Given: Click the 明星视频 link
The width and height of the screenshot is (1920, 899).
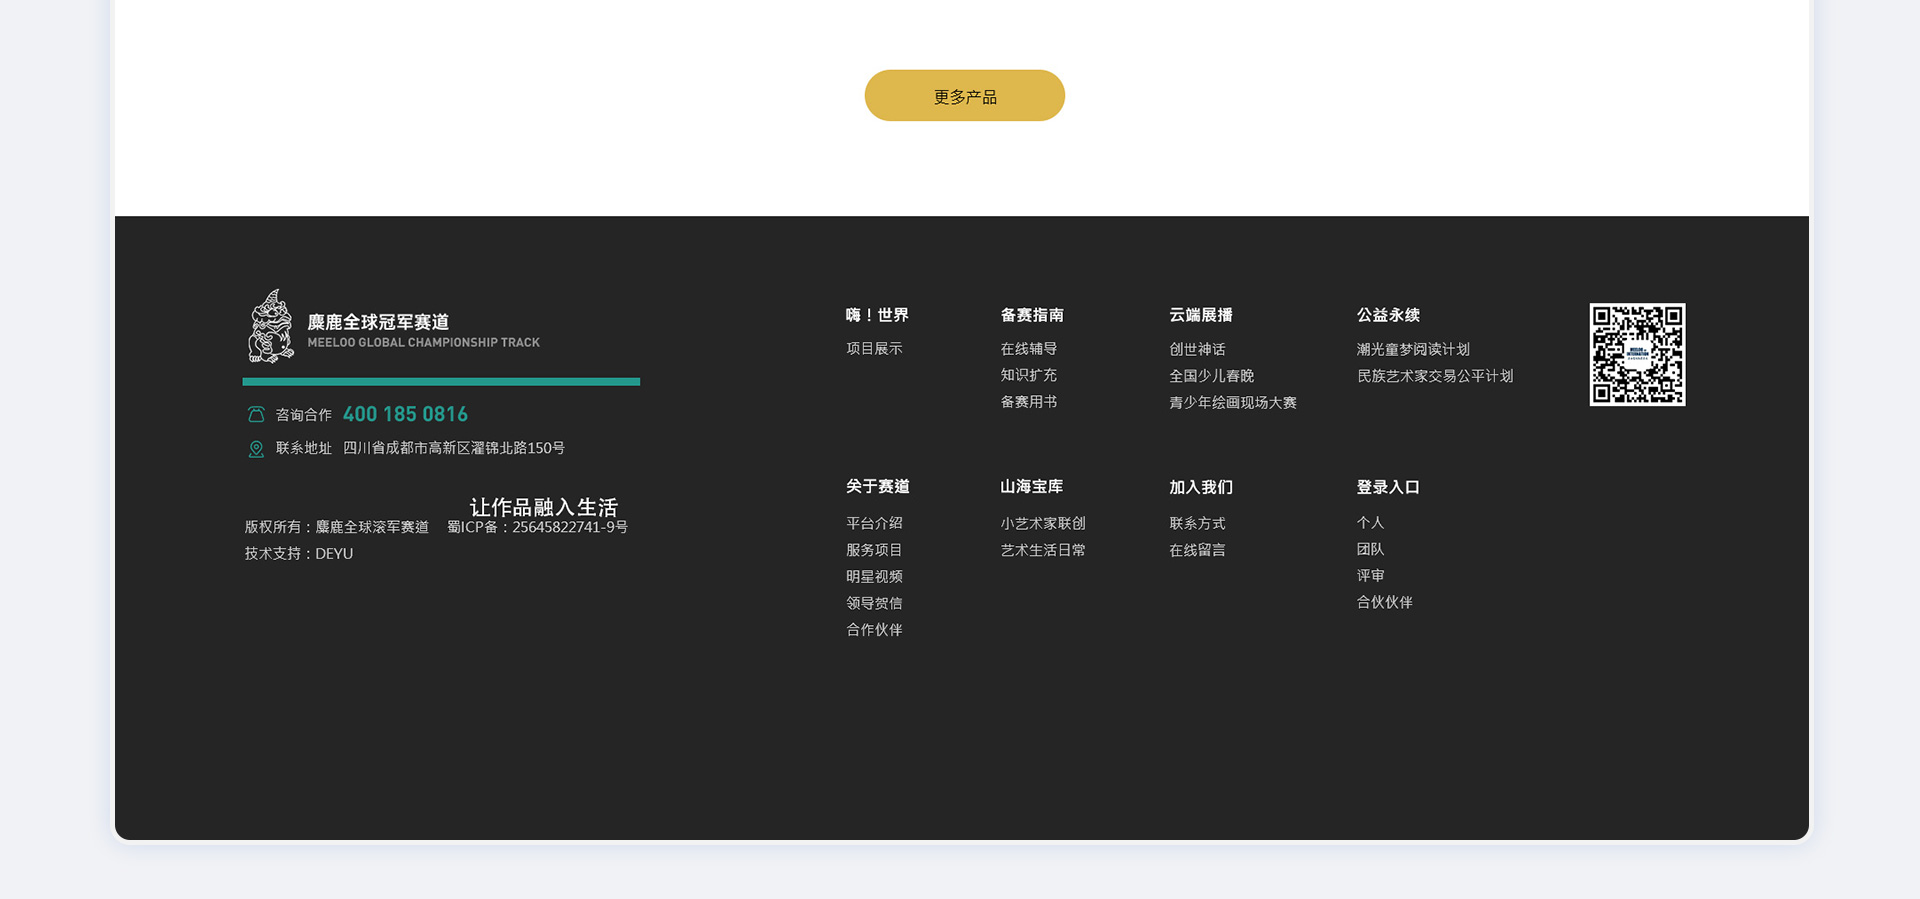Looking at the screenshot, I should click(874, 577).
